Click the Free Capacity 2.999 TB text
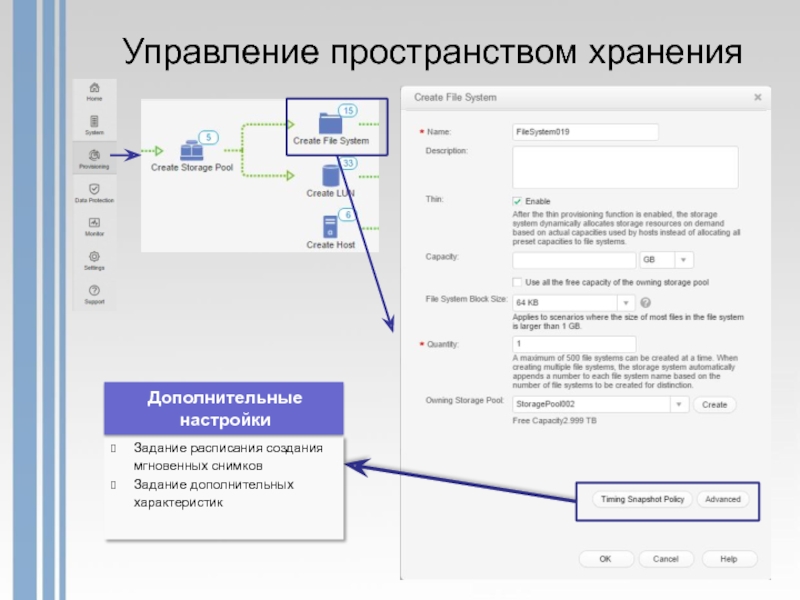This screenshot has height=600, width=800. click(x=555, y=420)
